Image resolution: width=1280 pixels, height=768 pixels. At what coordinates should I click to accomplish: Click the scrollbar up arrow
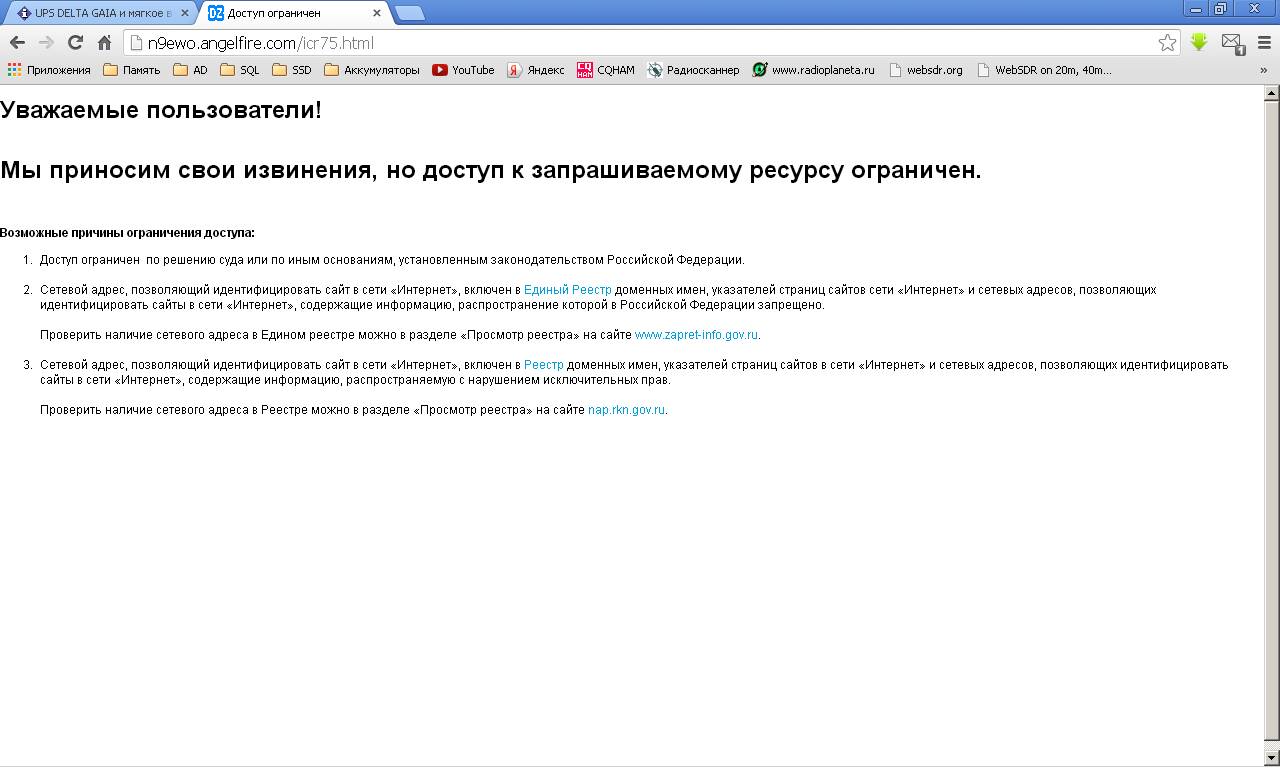(1272, 93)
